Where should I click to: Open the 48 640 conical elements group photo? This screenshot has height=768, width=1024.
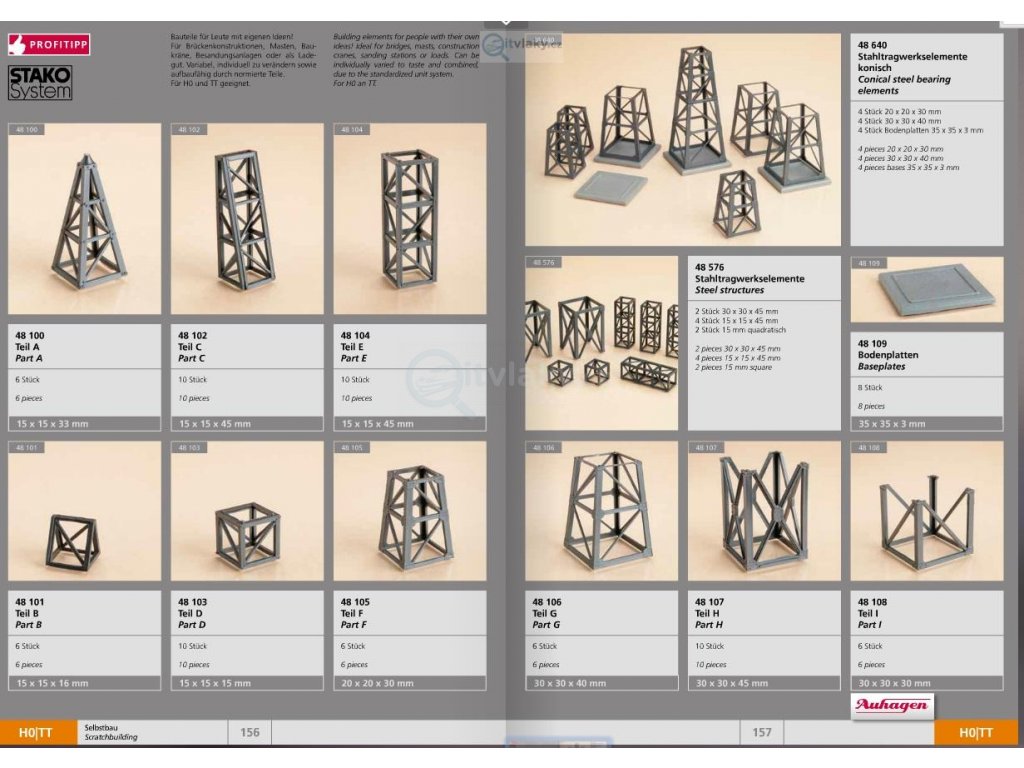point(683,140)
